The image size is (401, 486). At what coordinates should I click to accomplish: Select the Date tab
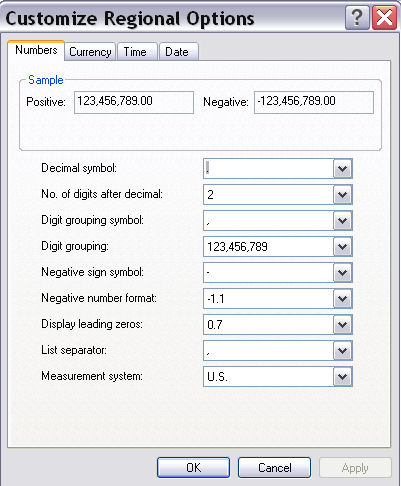(x=179, y=52)
